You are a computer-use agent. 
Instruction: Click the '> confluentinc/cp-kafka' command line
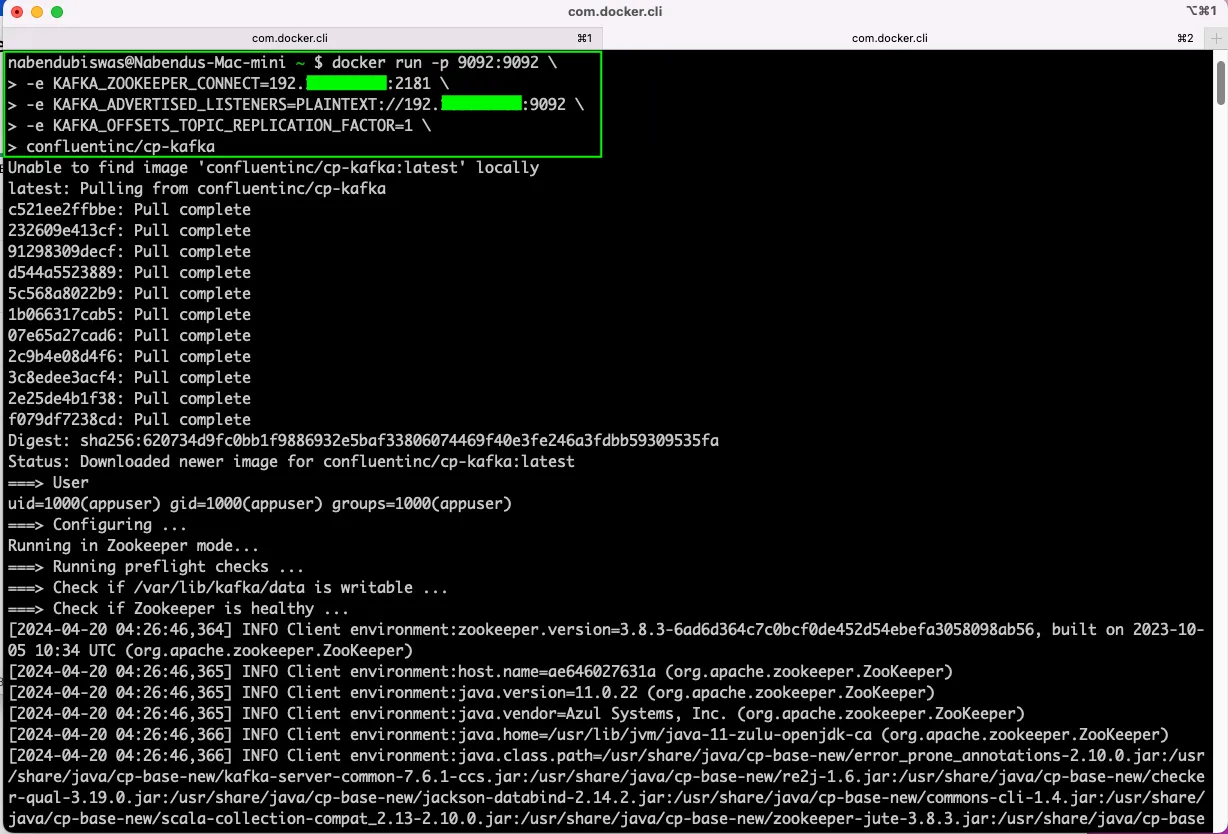pyautogui.click(x=111, y=146)
